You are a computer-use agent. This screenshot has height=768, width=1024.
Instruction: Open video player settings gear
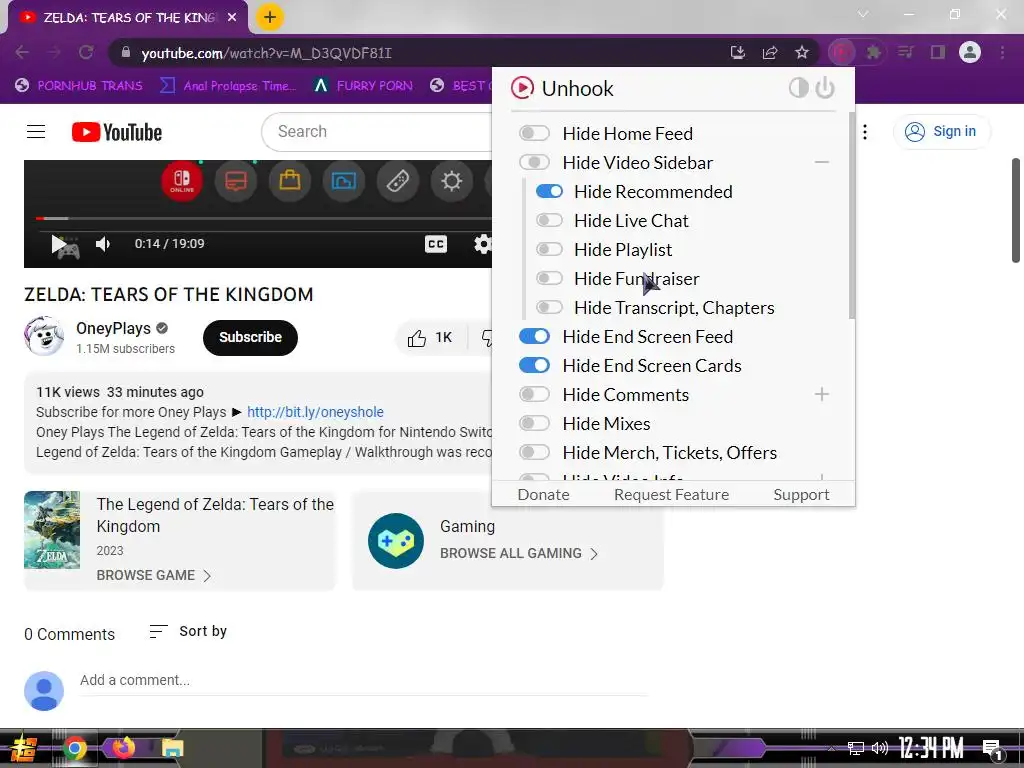tap(483, 244)
